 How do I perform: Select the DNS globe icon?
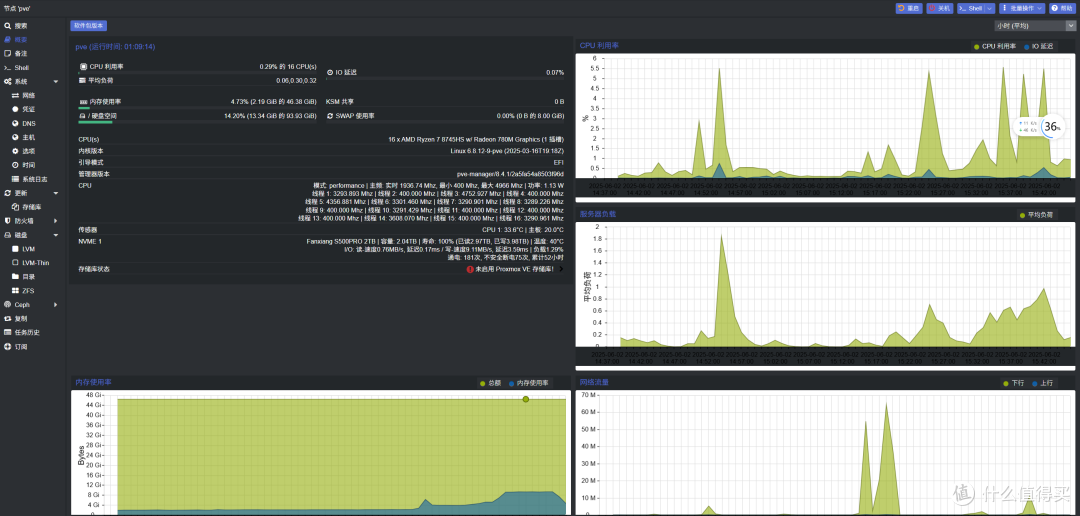15,123
